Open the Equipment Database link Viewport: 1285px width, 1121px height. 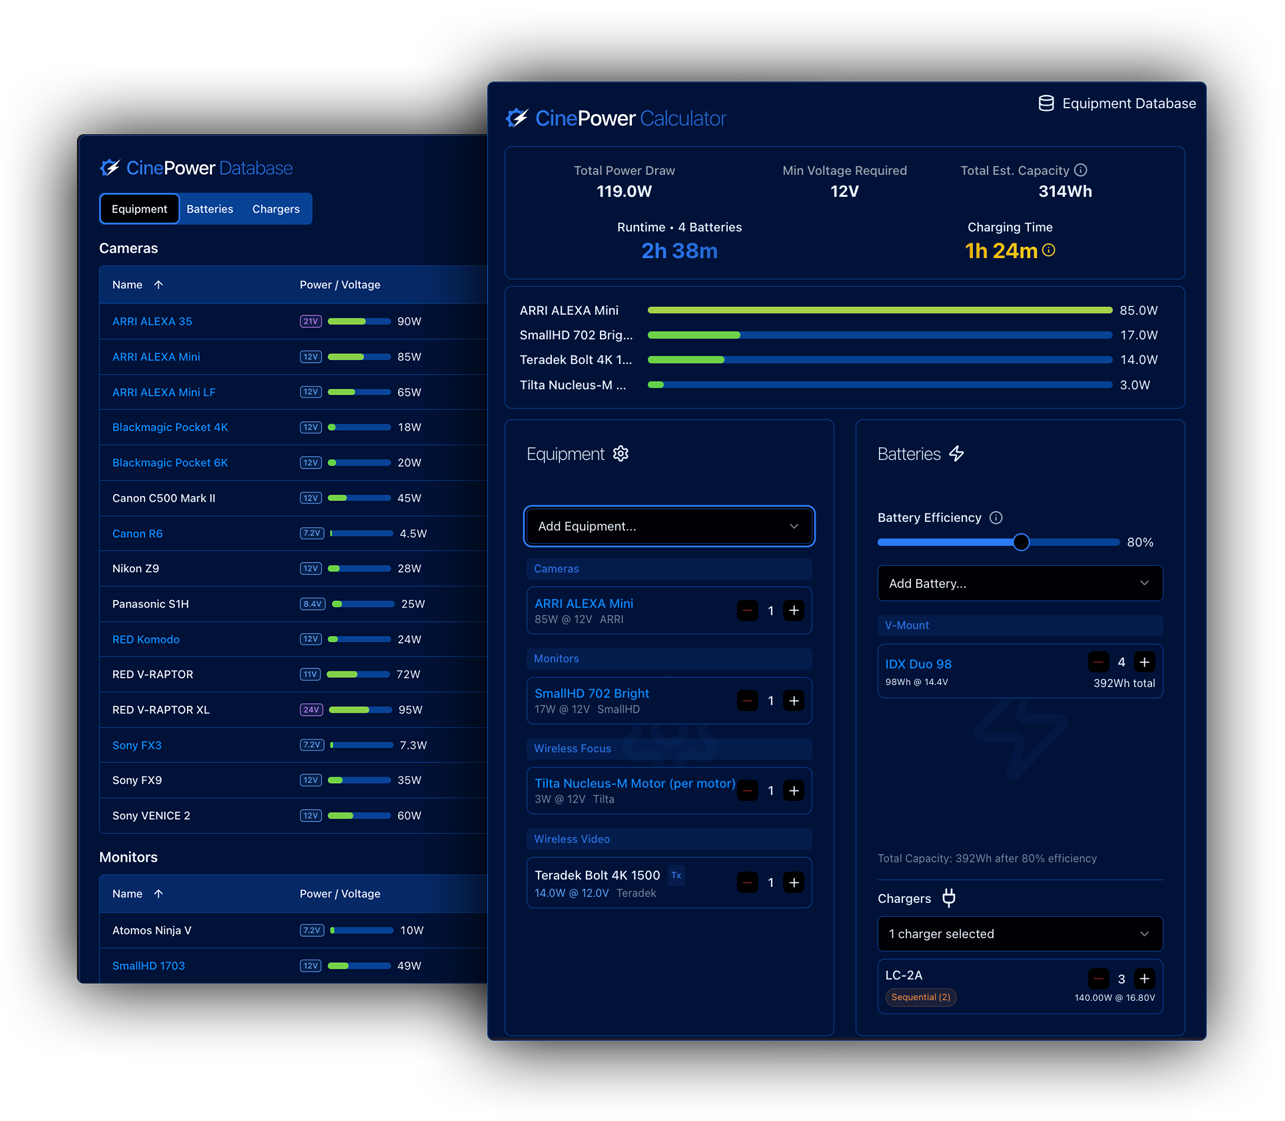pyautogui.click(x=1117, y=103)
